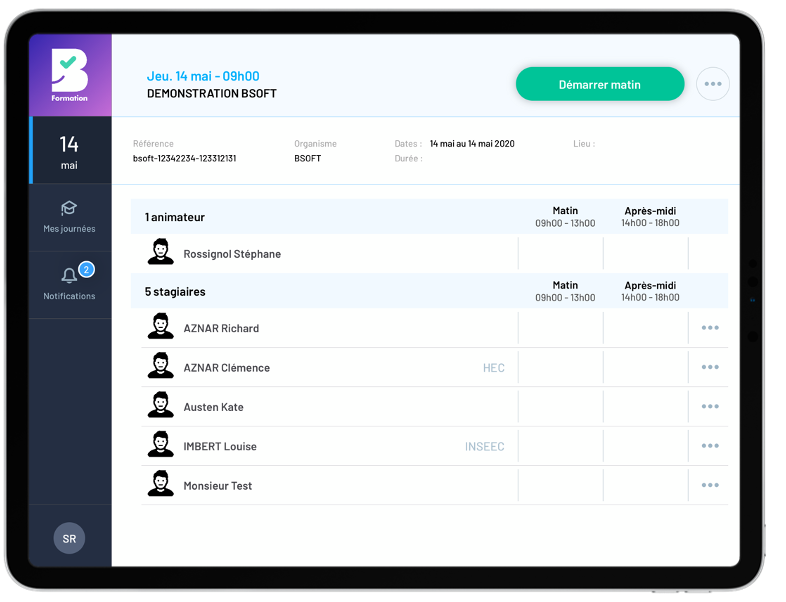The width and height of the screenshot is (786, 602).
Task: Open options menu for IMBERT Louise
Action: click(x=710, y=446)
